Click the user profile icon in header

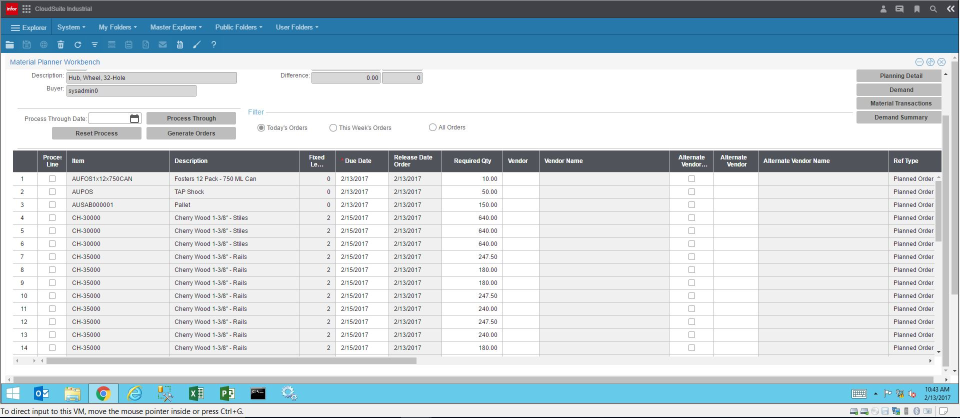[883, 9]
